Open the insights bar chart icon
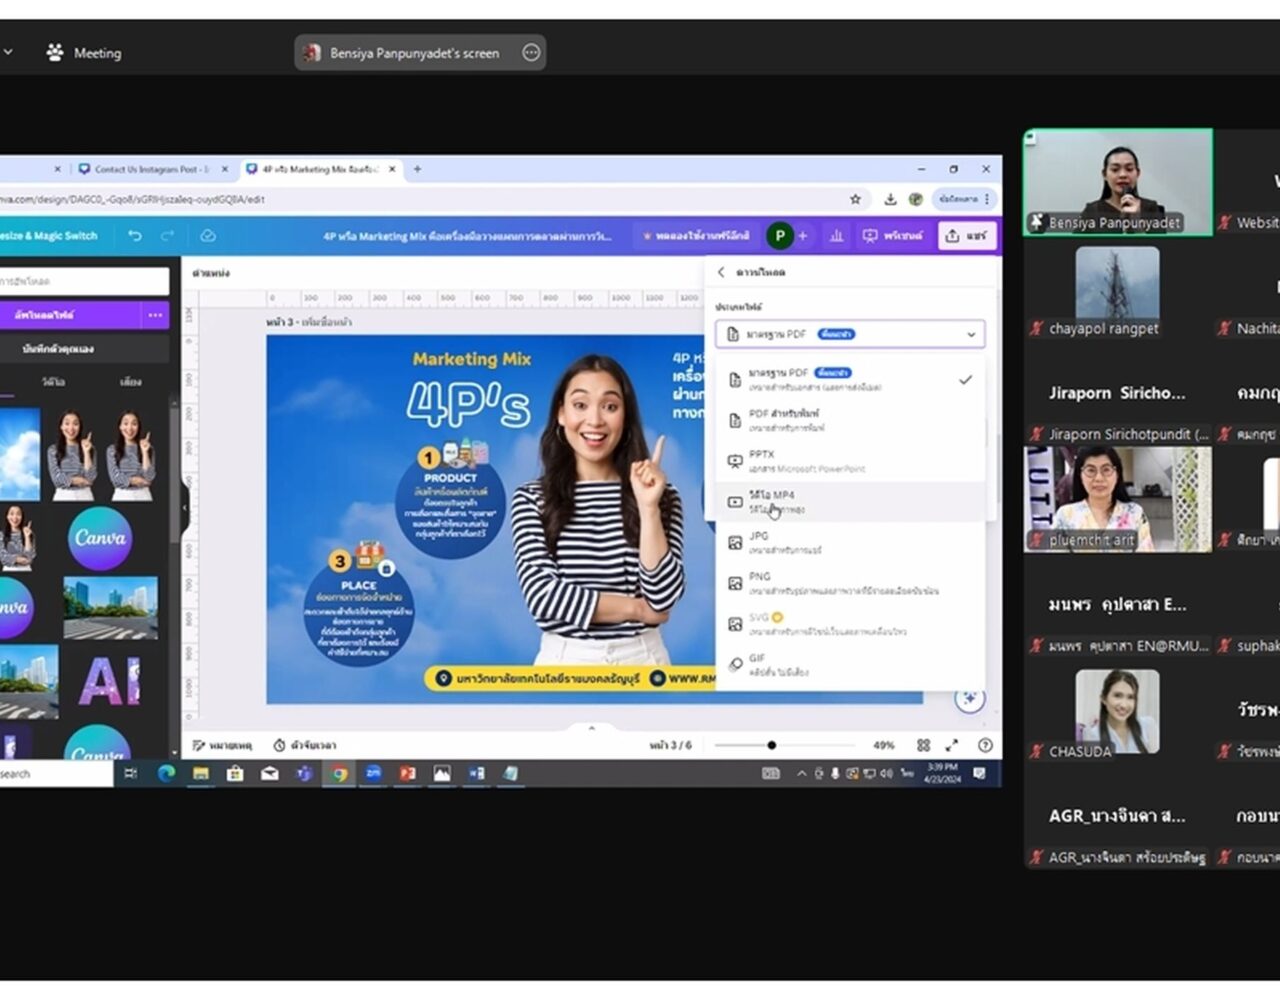 tap(837, 236)
